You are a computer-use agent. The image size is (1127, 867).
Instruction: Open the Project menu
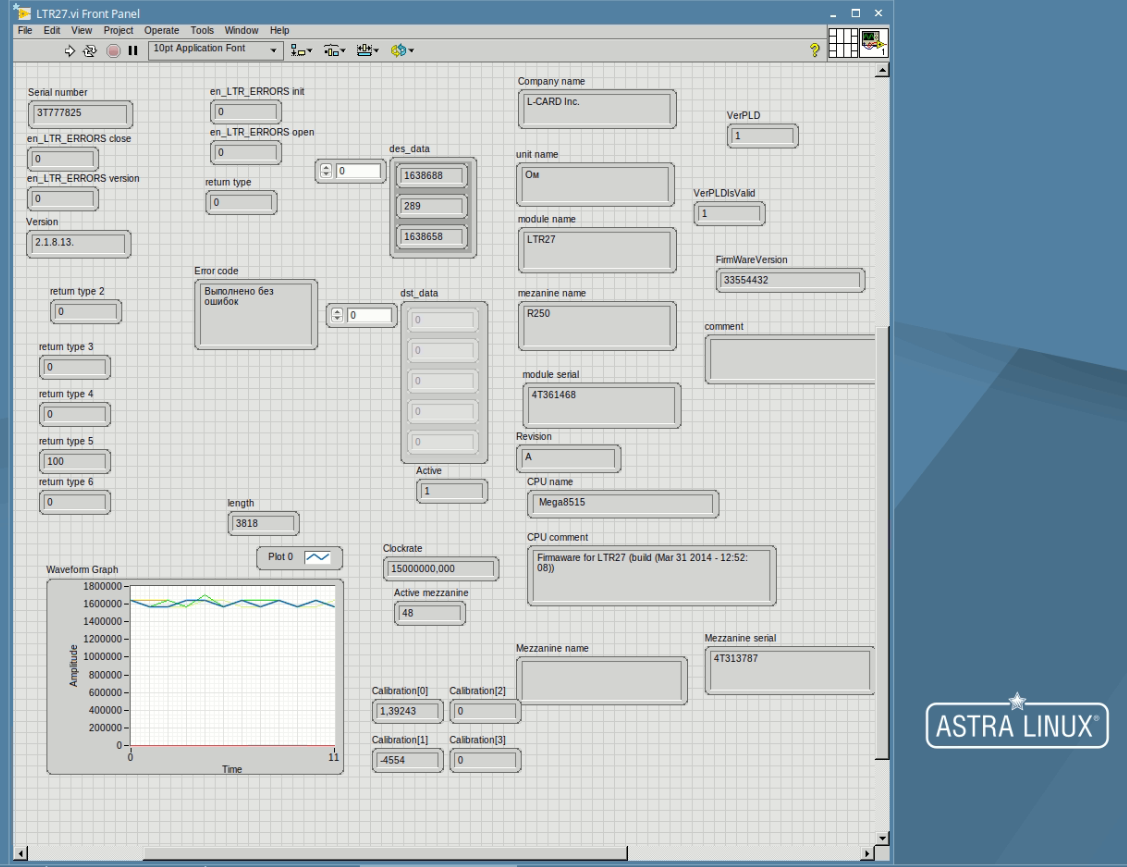[x=118, y=30]
